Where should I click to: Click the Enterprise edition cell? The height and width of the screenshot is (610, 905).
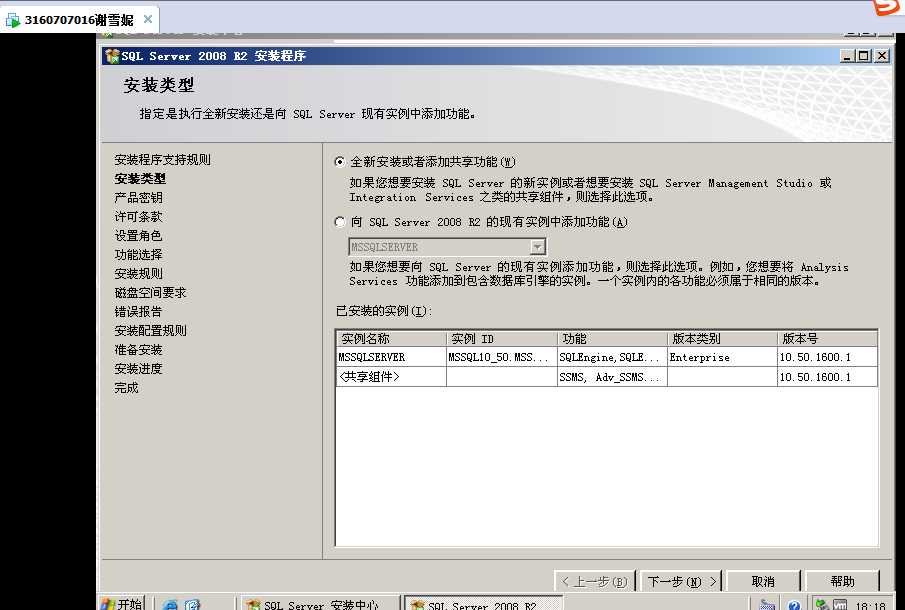pos(722,357)
